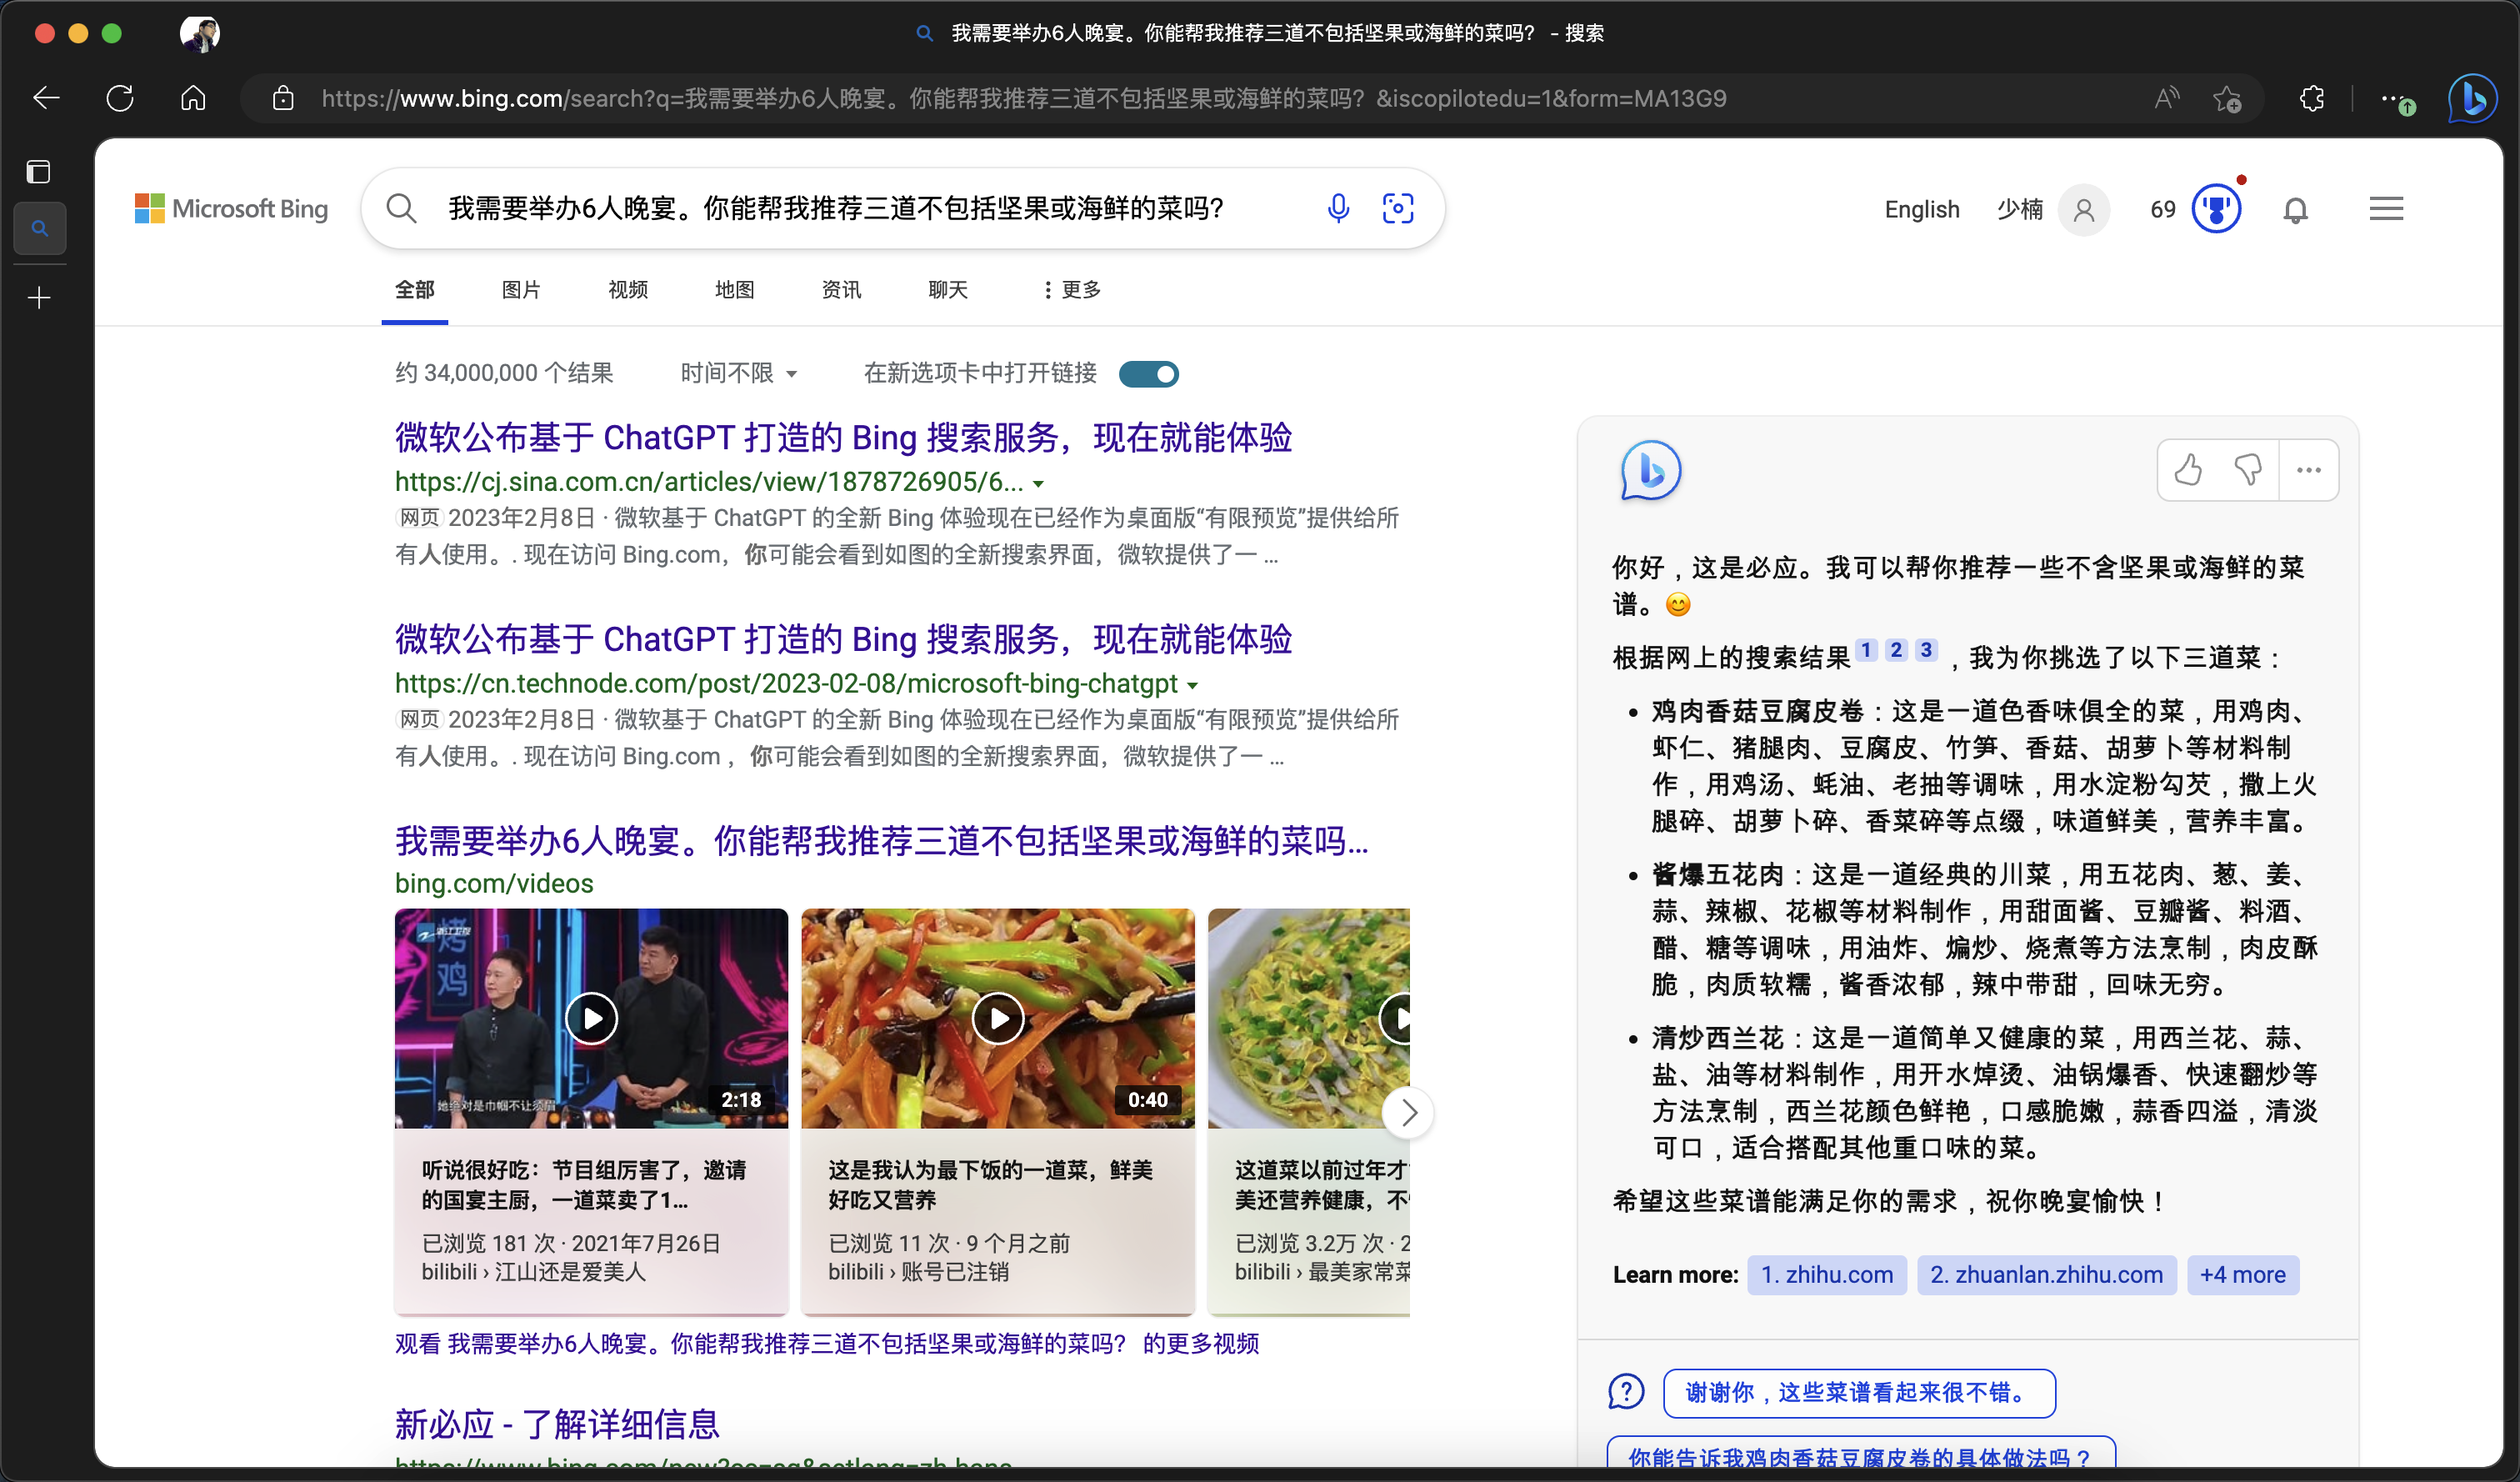This screenshot has width=2520, height=1482.
Task: Play the 0:40 stir-fry video thumbnail
Action: [998, 1018]
